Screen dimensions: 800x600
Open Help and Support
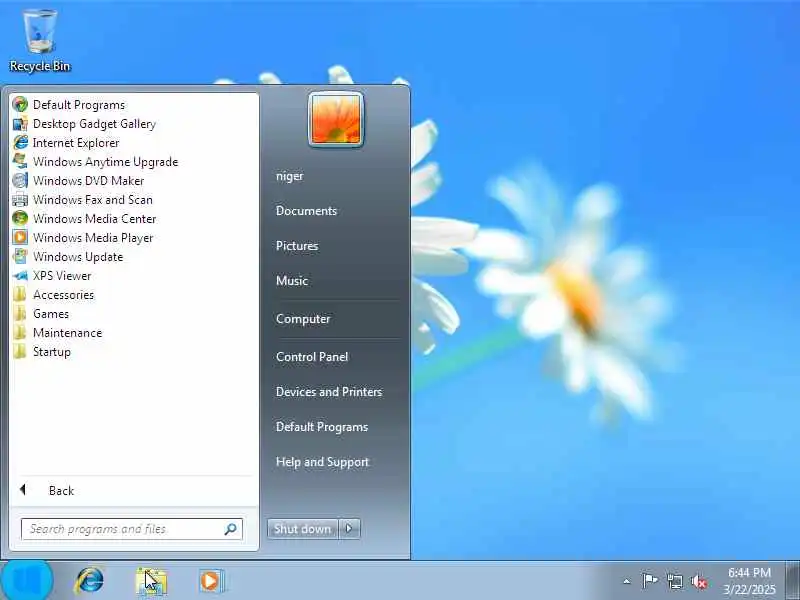click(x=322, y=462)
